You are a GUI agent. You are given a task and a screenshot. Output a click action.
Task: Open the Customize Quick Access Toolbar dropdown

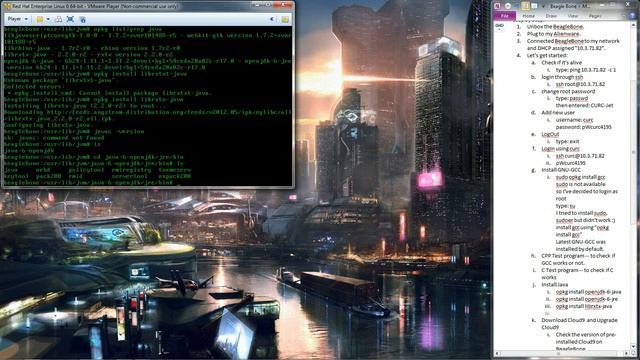[543, 7]
